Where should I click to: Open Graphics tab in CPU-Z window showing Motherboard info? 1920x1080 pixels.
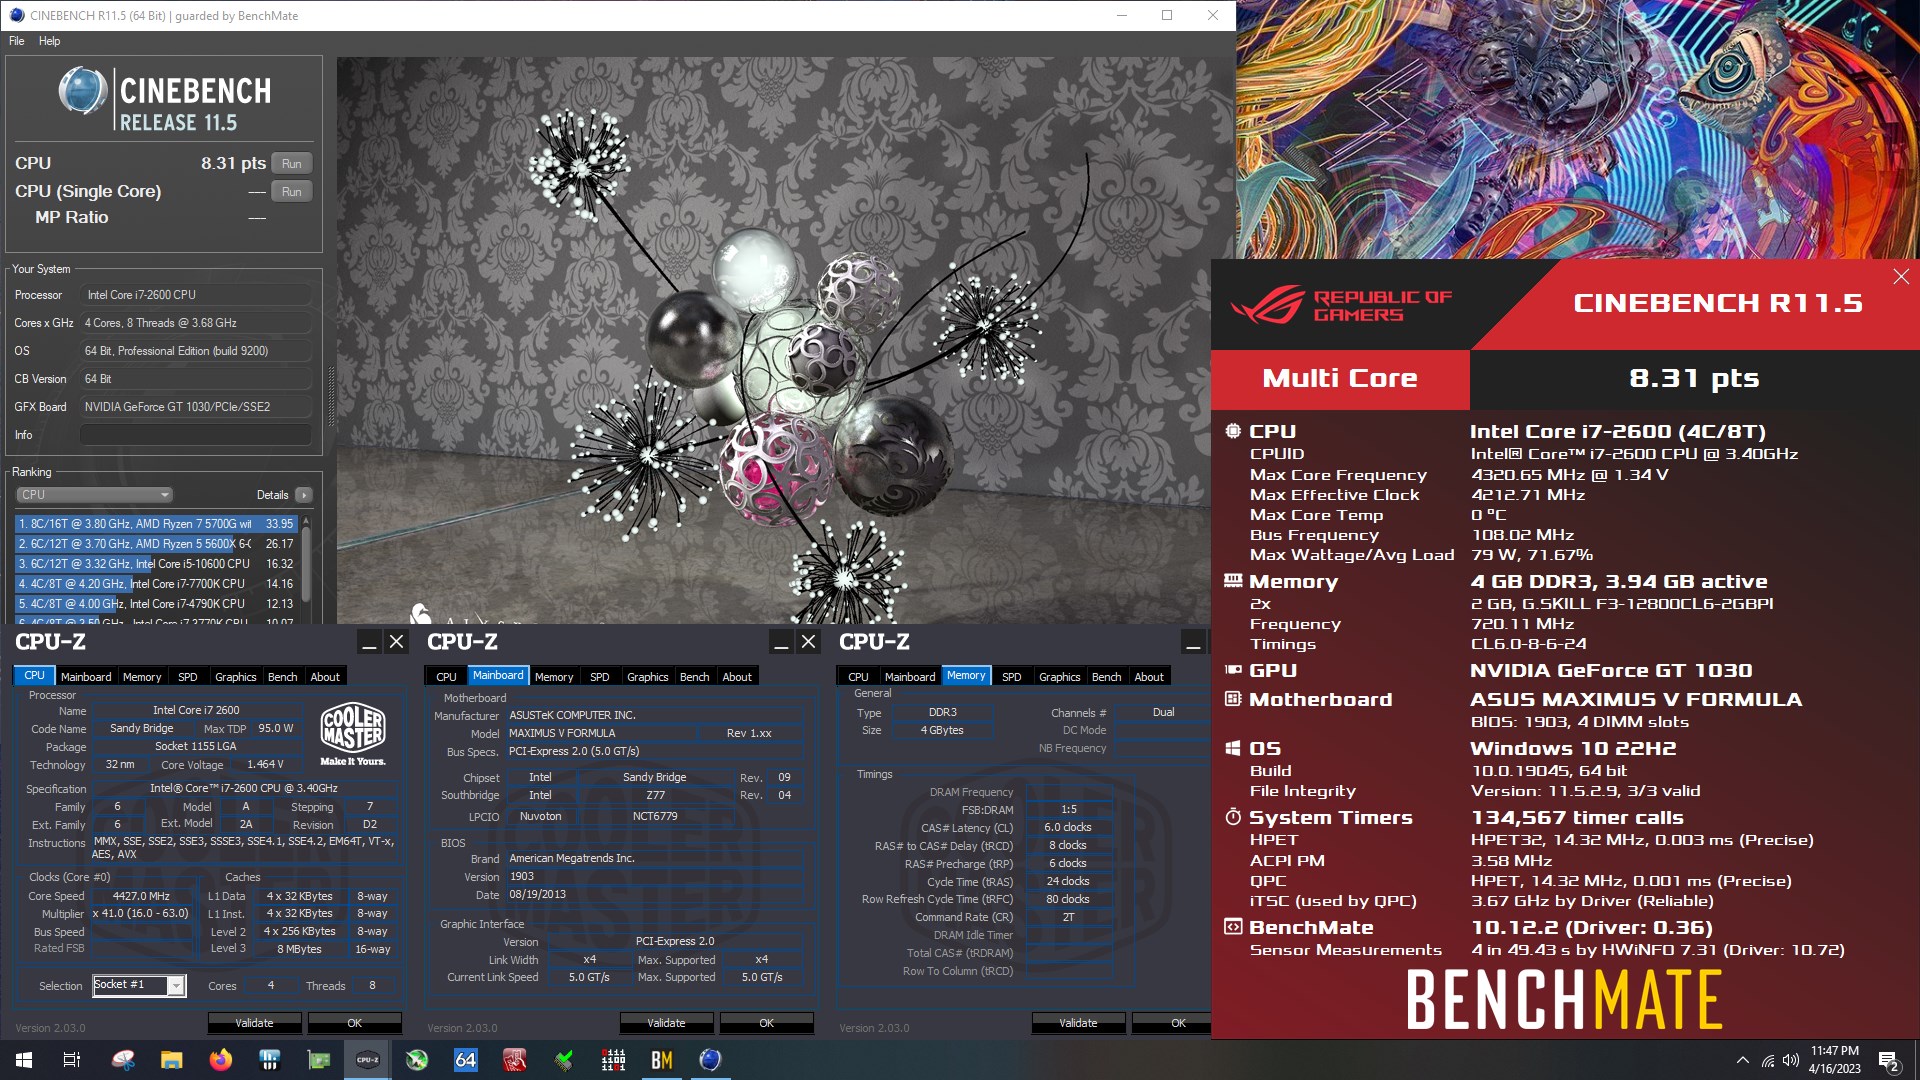tap(648, 677)
